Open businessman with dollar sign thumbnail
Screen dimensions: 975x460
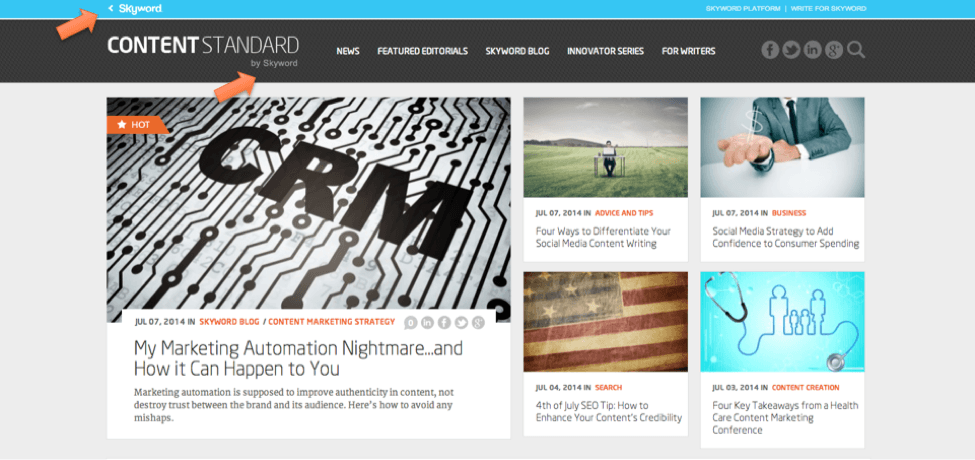point(782,147)
